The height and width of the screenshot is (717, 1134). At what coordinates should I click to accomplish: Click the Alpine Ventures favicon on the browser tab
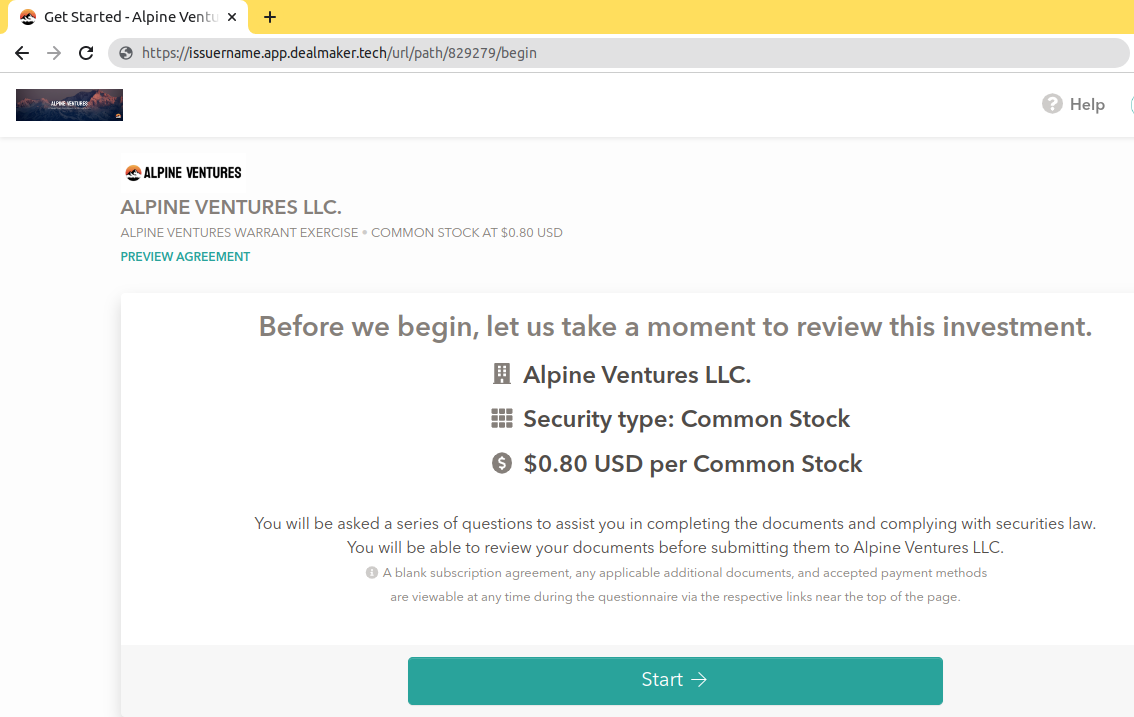pyautogui.click(x=28, y=17)
